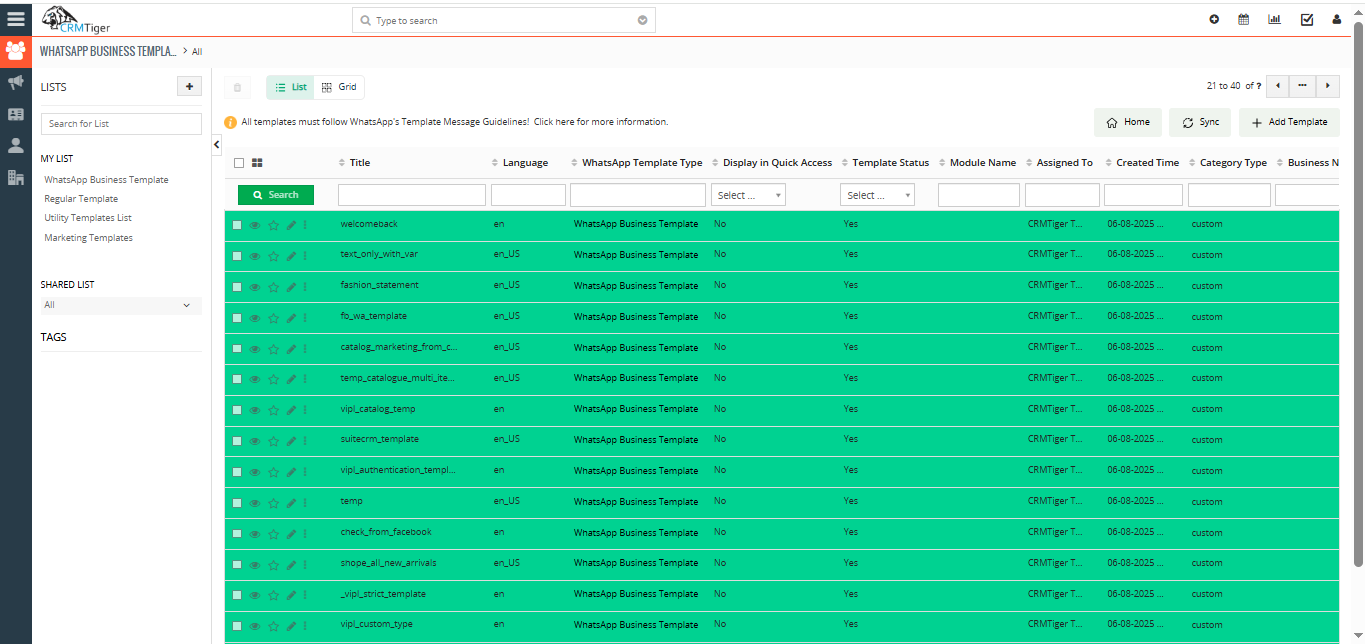Sort by WhatsApp Template Type column
The image size is (1365, 644).
(x=642, y=163)
